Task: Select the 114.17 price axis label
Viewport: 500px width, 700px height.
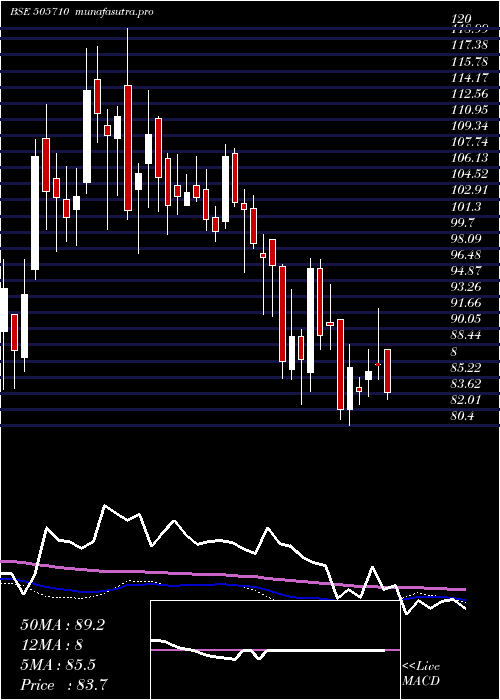Action: click(470, 76)
